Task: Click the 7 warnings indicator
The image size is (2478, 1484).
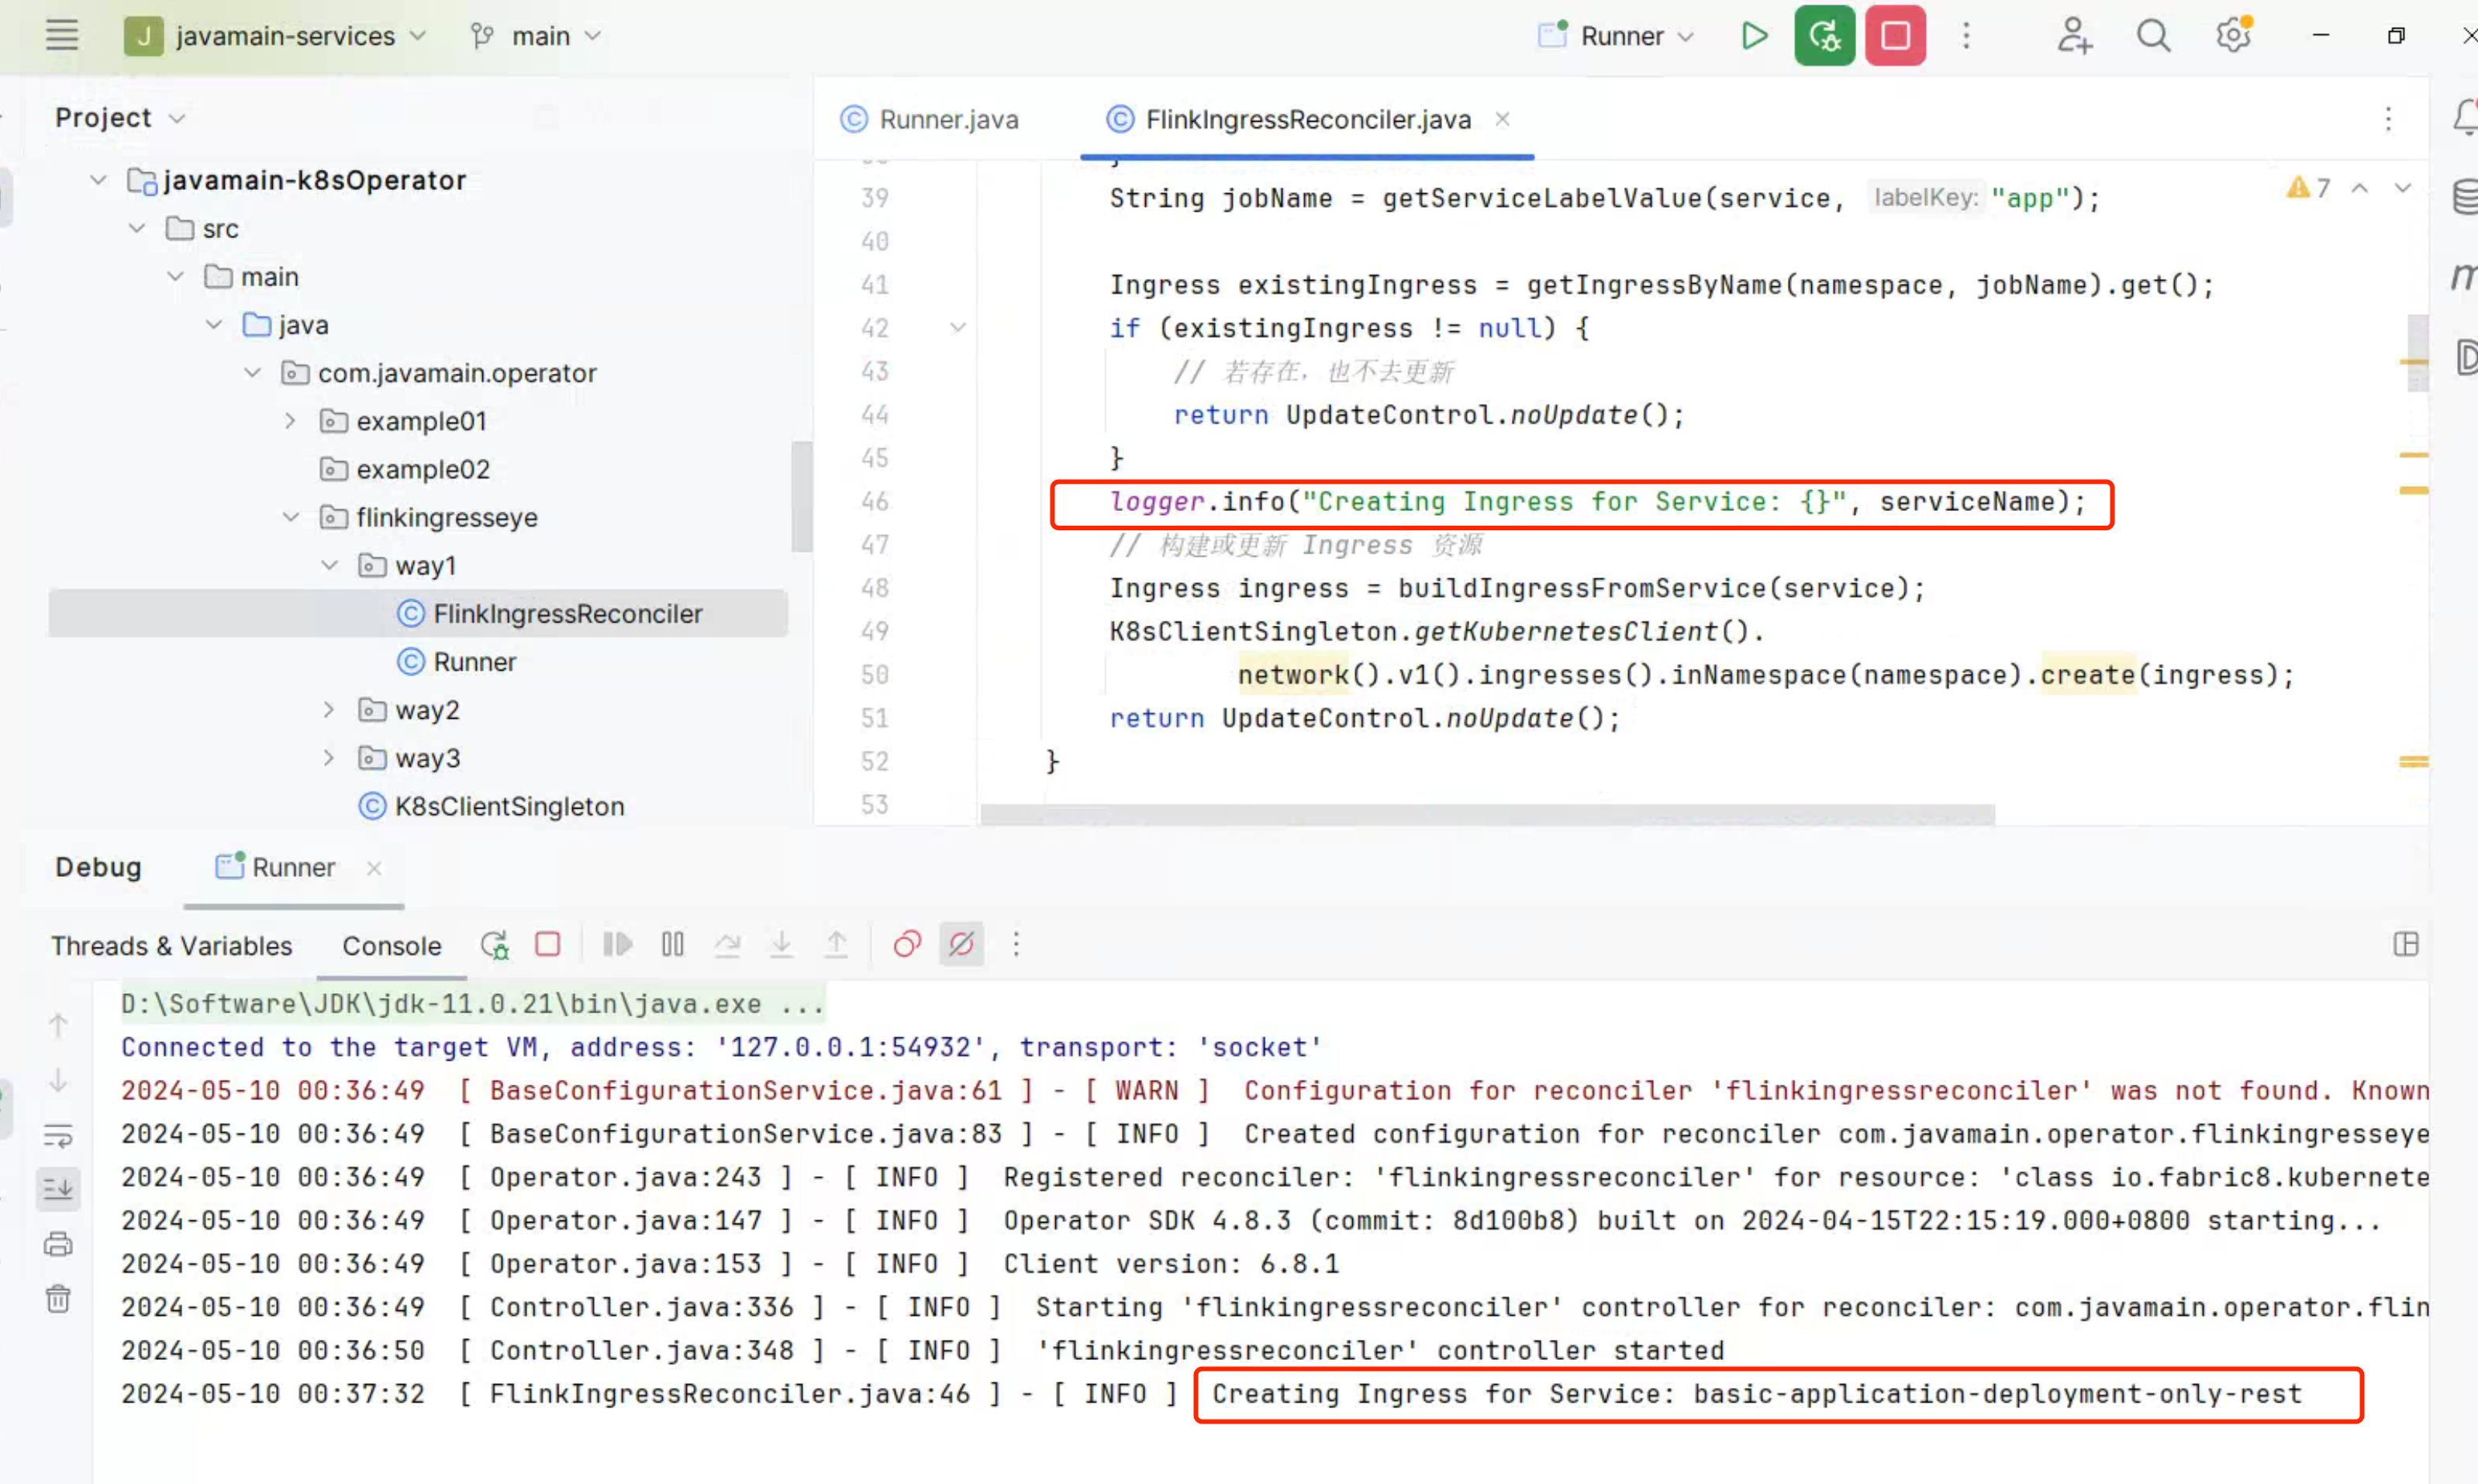Action: point(2309,188)
